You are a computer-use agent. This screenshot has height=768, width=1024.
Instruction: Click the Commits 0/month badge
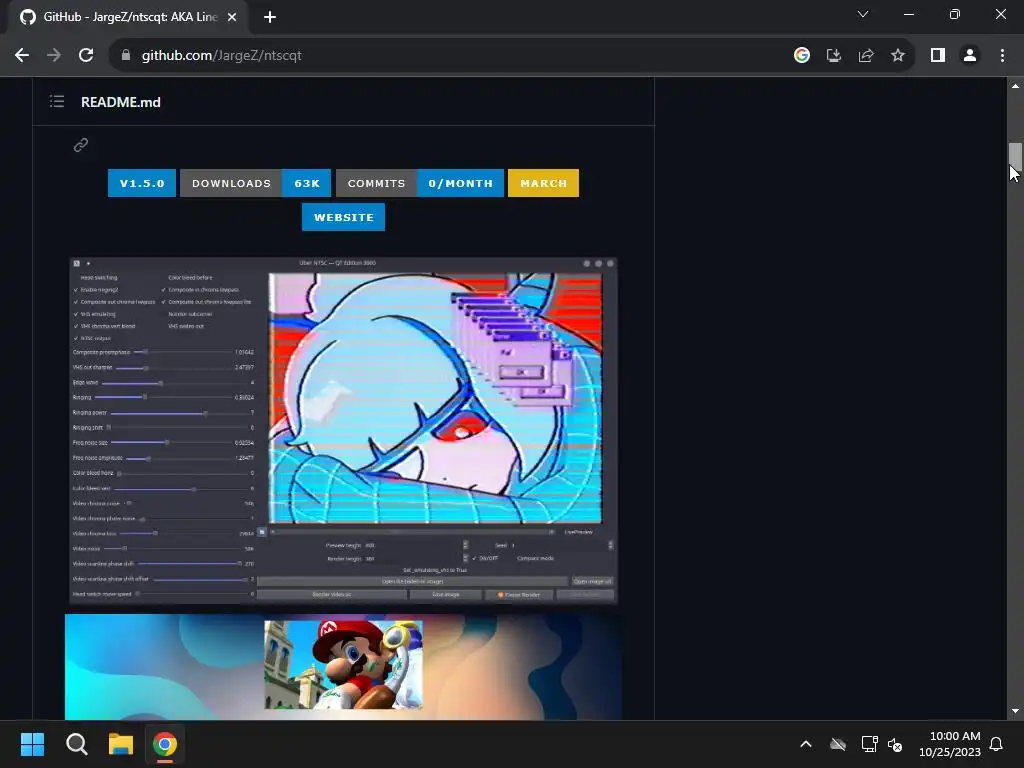point(420,184)
